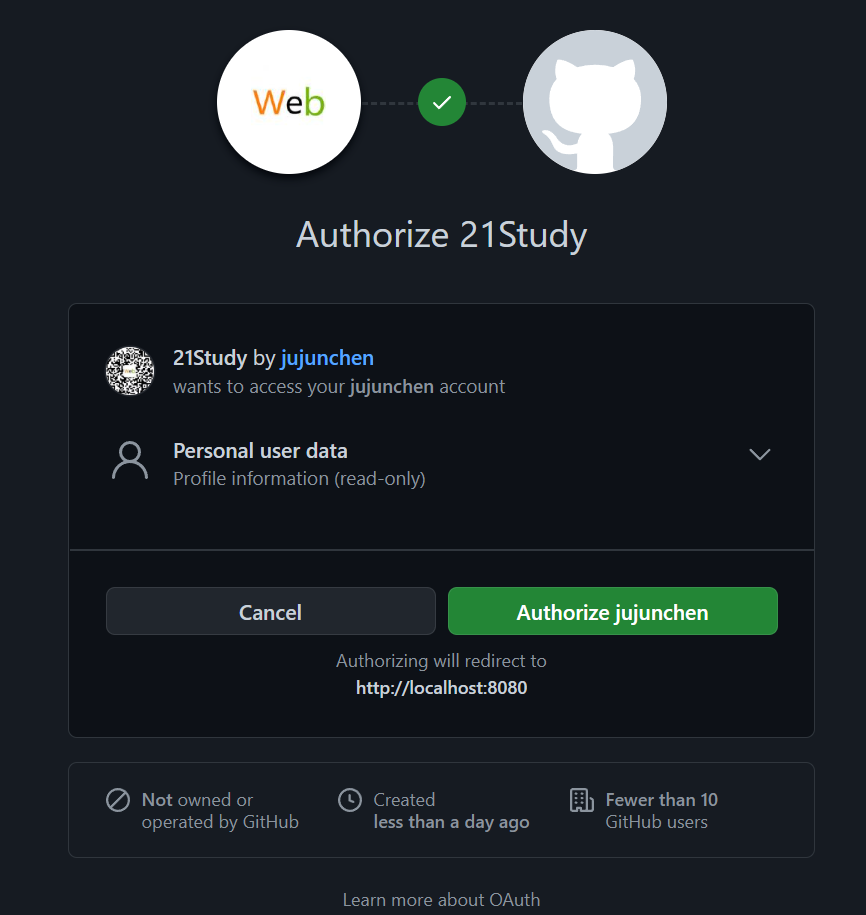The width and height of the screenshot is (866, 915).
Task: Click the Personal user data heading
Action: [x=260, y=451]
